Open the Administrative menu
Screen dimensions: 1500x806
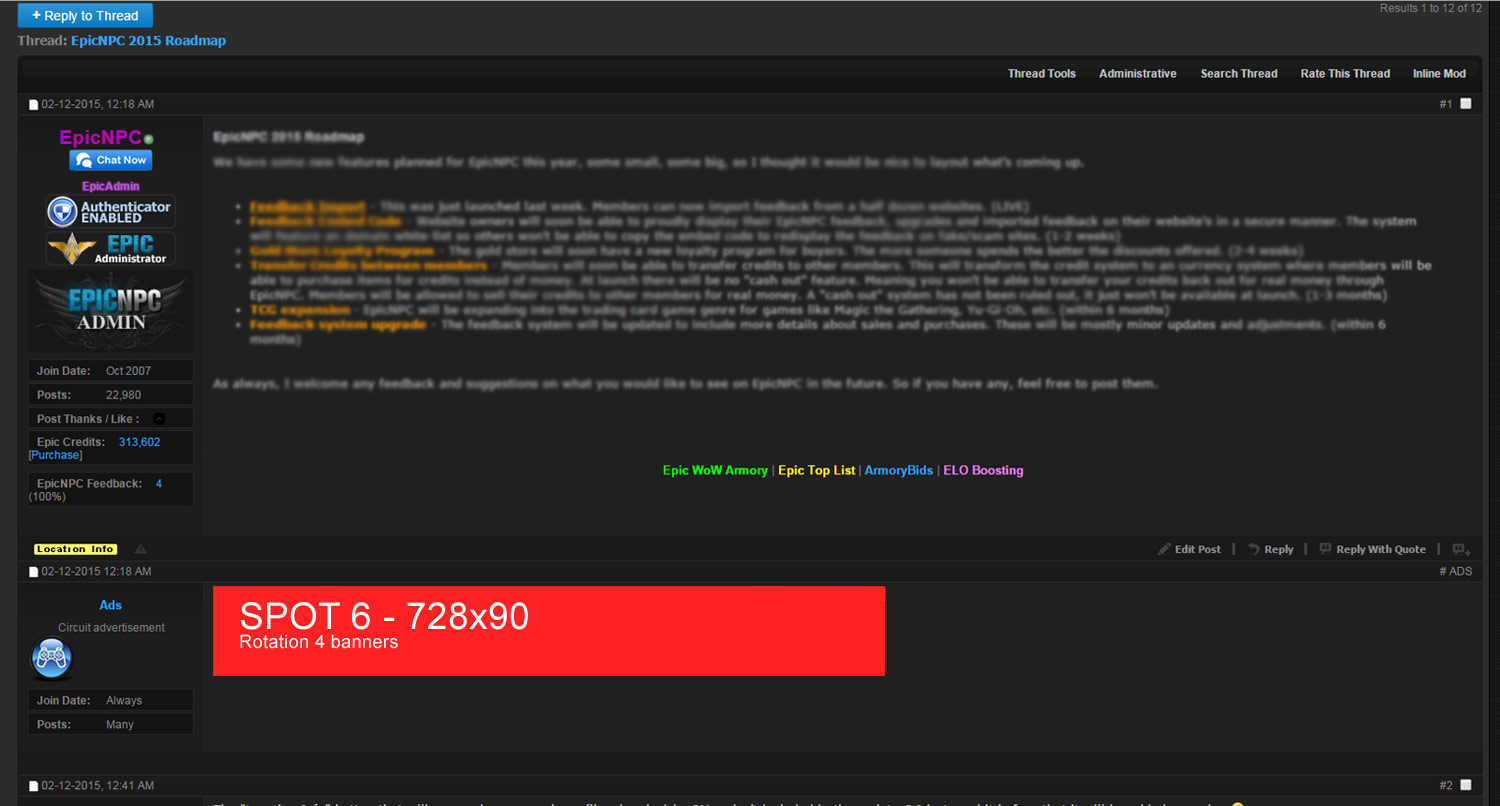(x=1137, y=74)
